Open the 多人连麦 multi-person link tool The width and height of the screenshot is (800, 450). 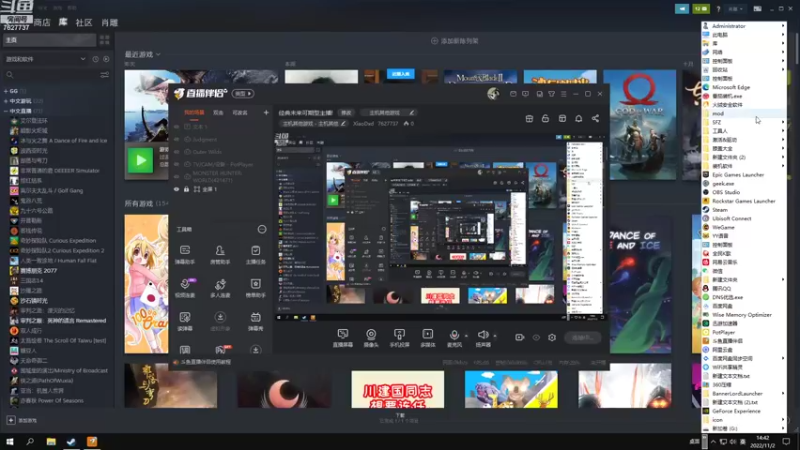click(220, 288)
